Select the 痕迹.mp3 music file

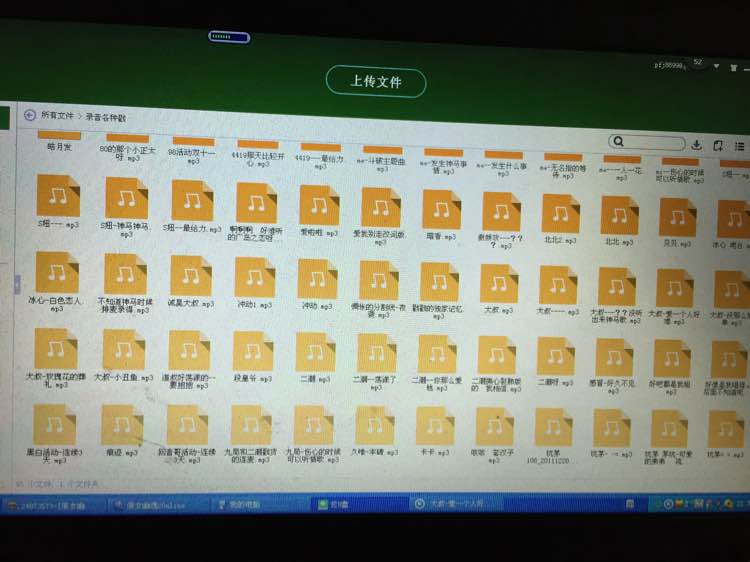click(122, 425)
